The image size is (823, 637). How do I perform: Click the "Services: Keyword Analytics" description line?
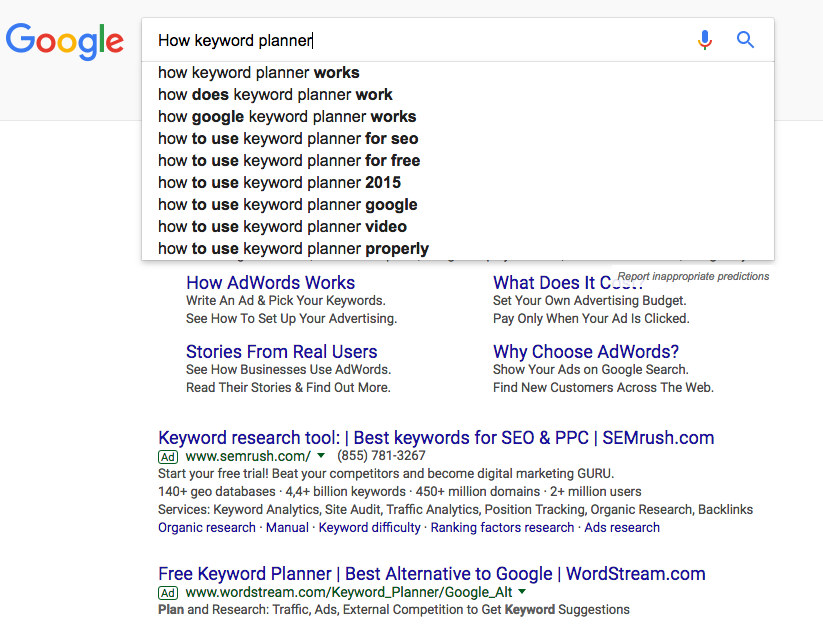click(455, 509)
